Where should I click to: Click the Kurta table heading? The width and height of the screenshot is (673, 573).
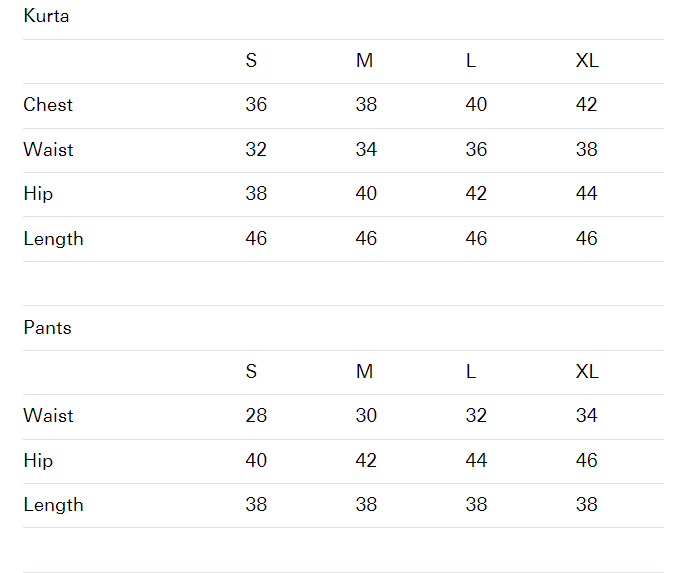pos(46,16)
